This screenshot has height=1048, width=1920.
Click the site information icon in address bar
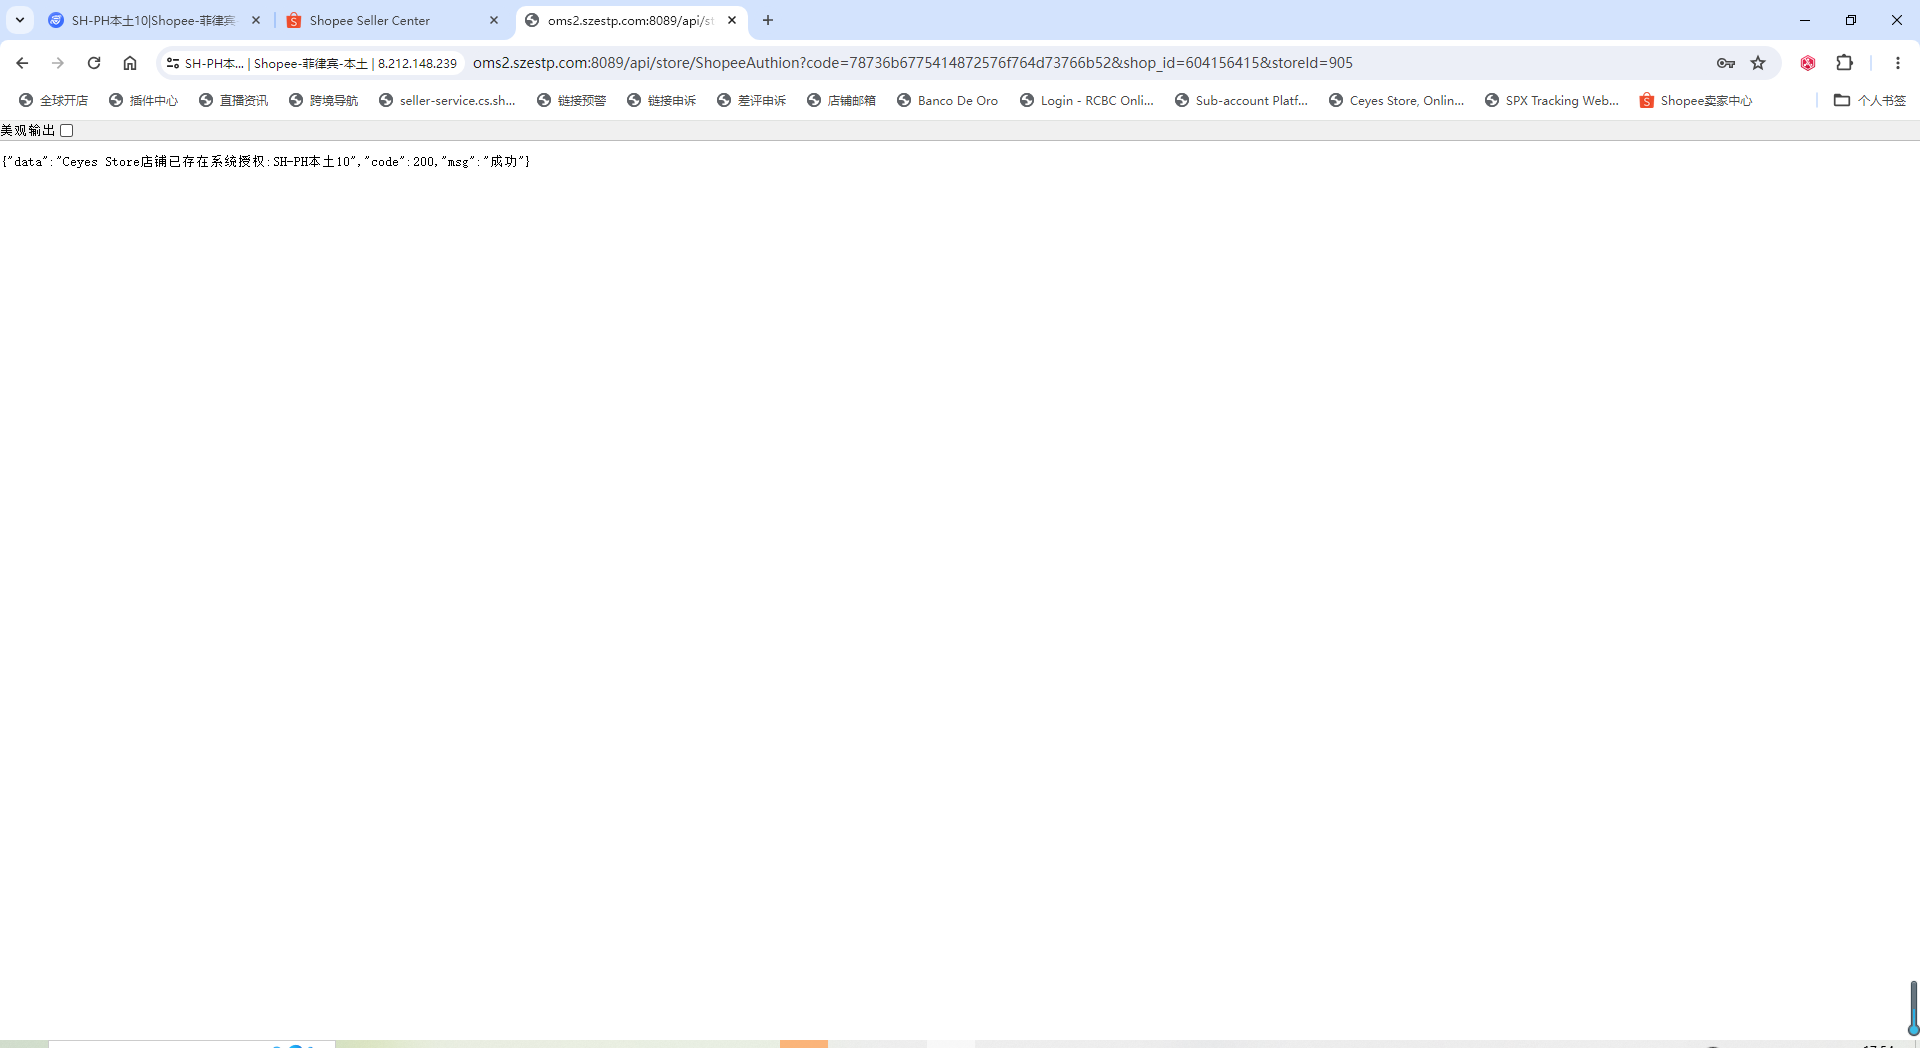(x=173, y=63)
